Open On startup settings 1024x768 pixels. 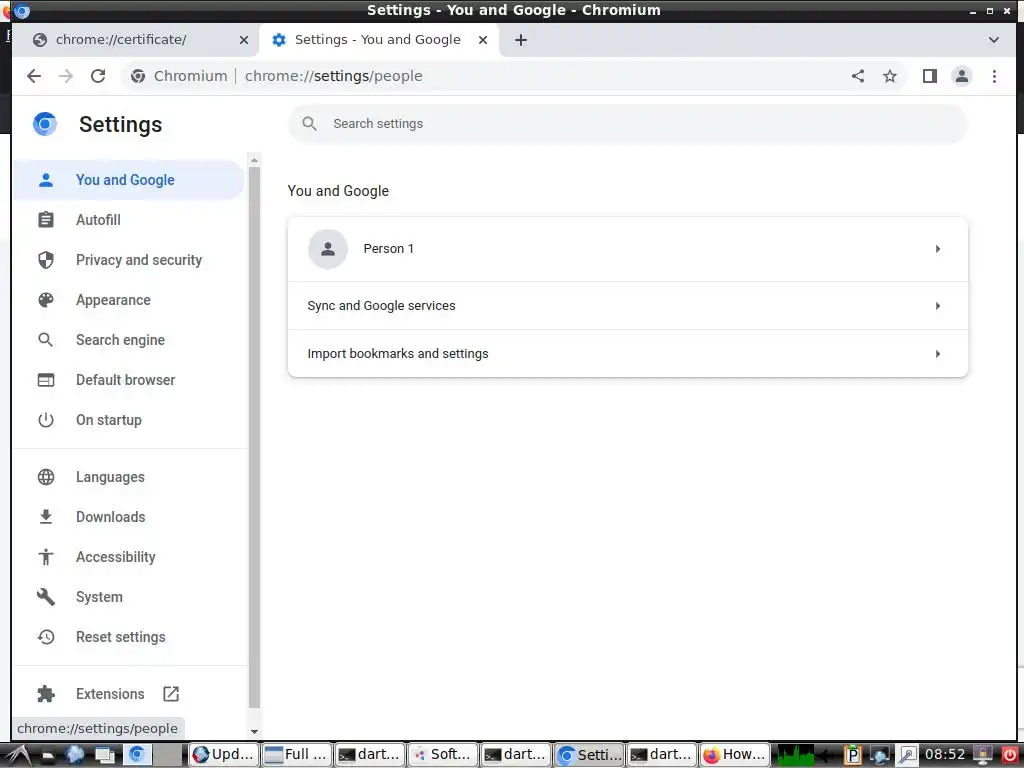[129, 420]
